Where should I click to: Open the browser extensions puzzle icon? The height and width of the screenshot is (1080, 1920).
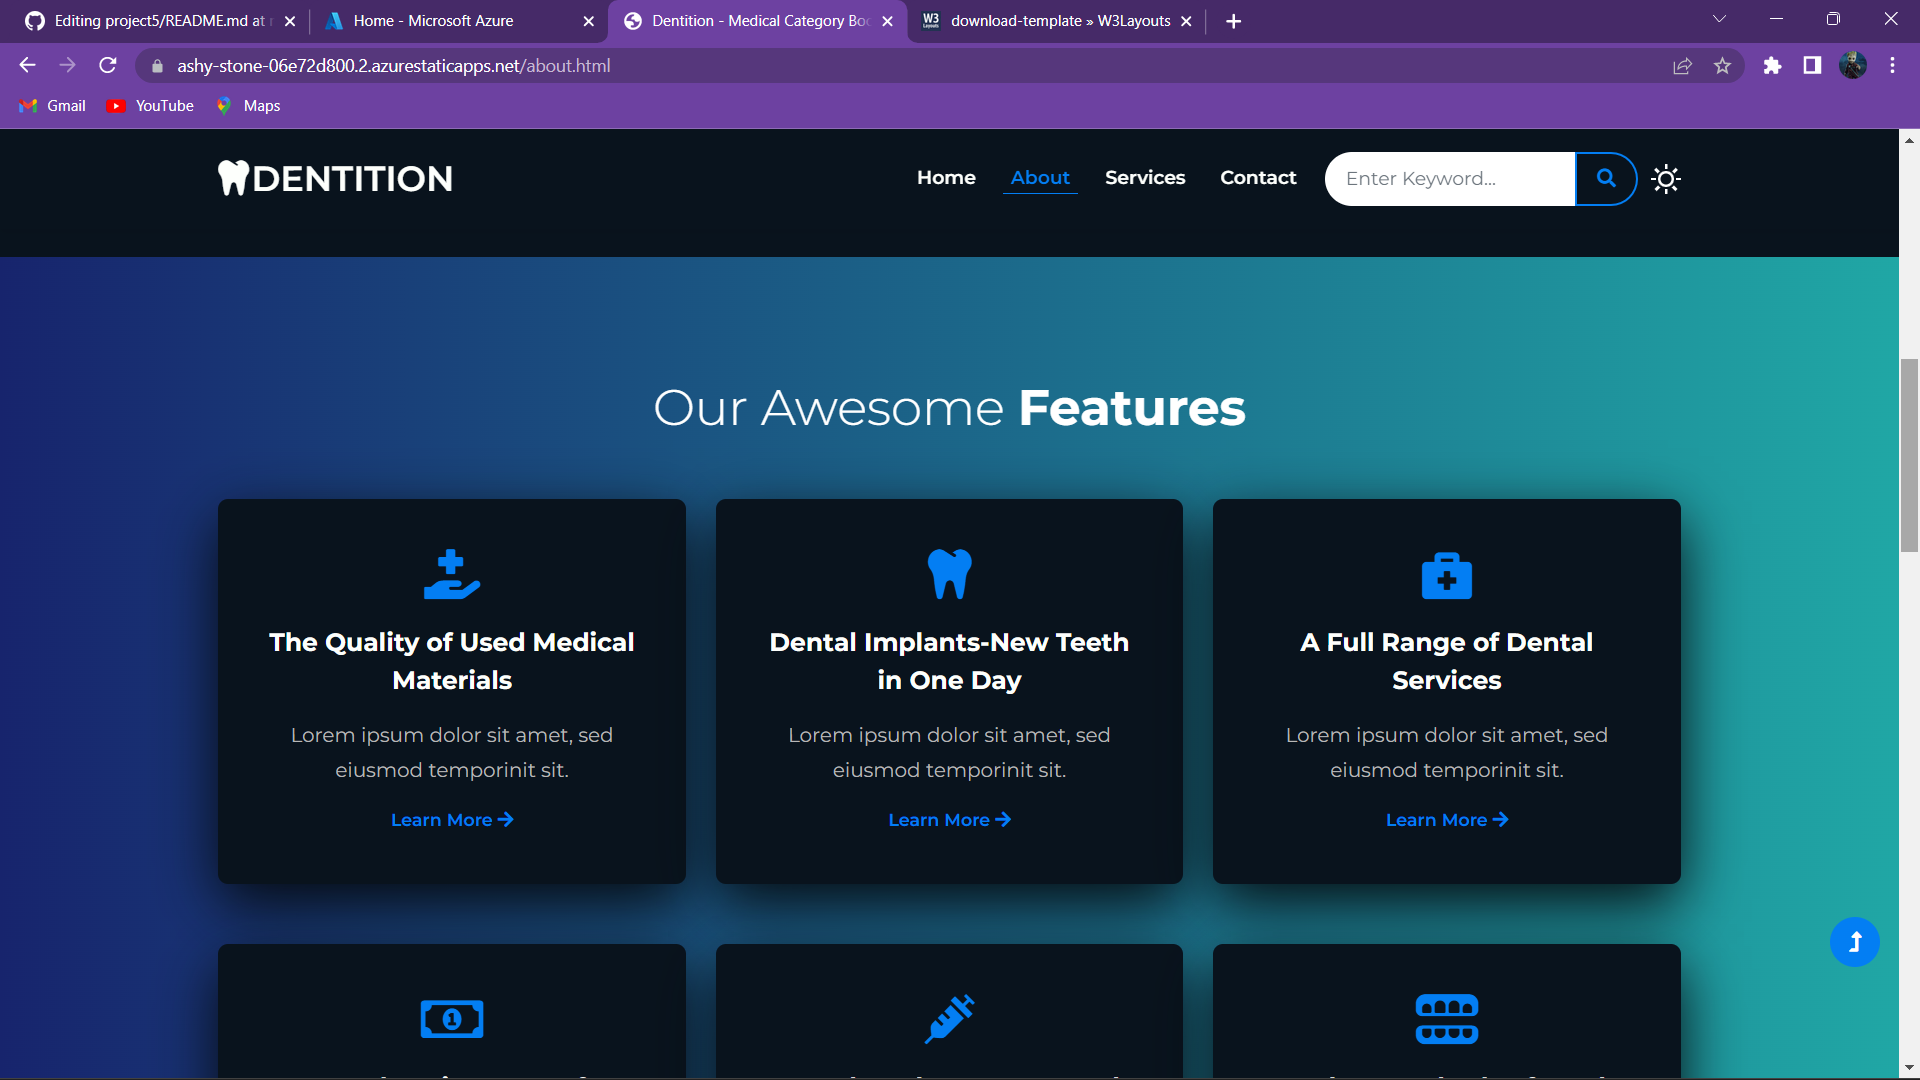(1772, 66)
